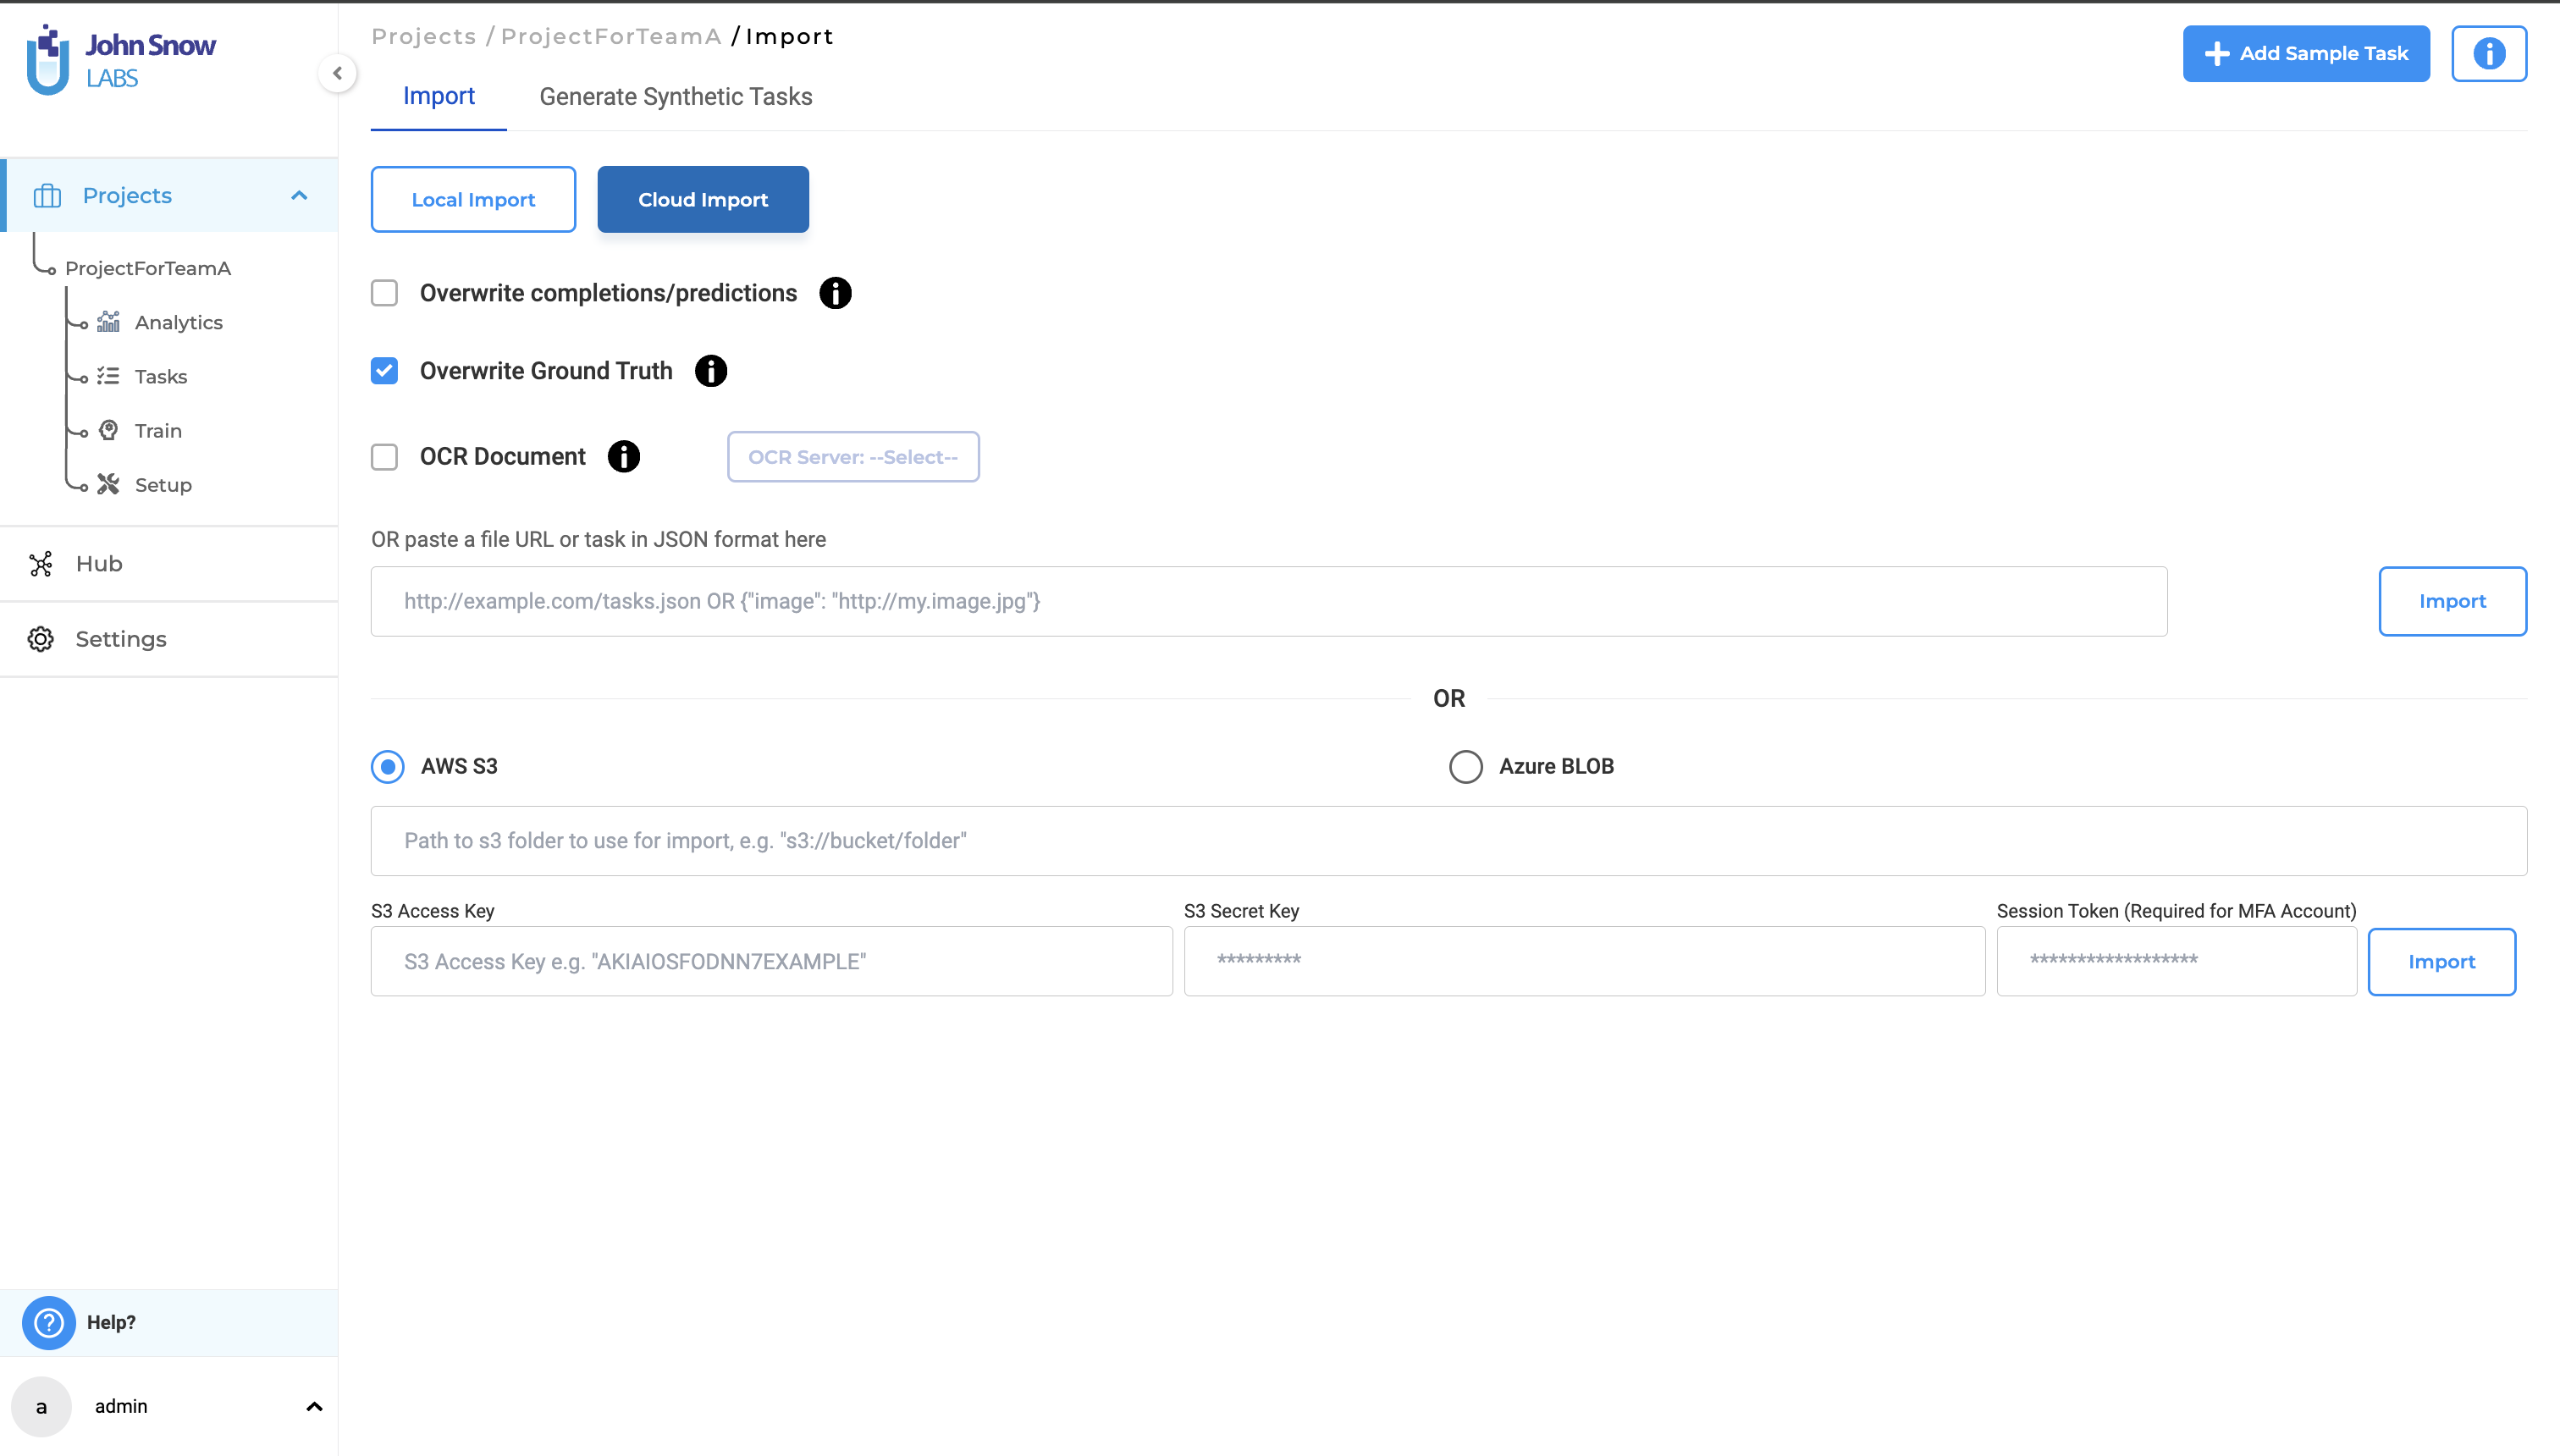Viewport: 2560px width, 1456px height.
Task: Expand the ProjectForTeamA tree item
Action: 147,267
